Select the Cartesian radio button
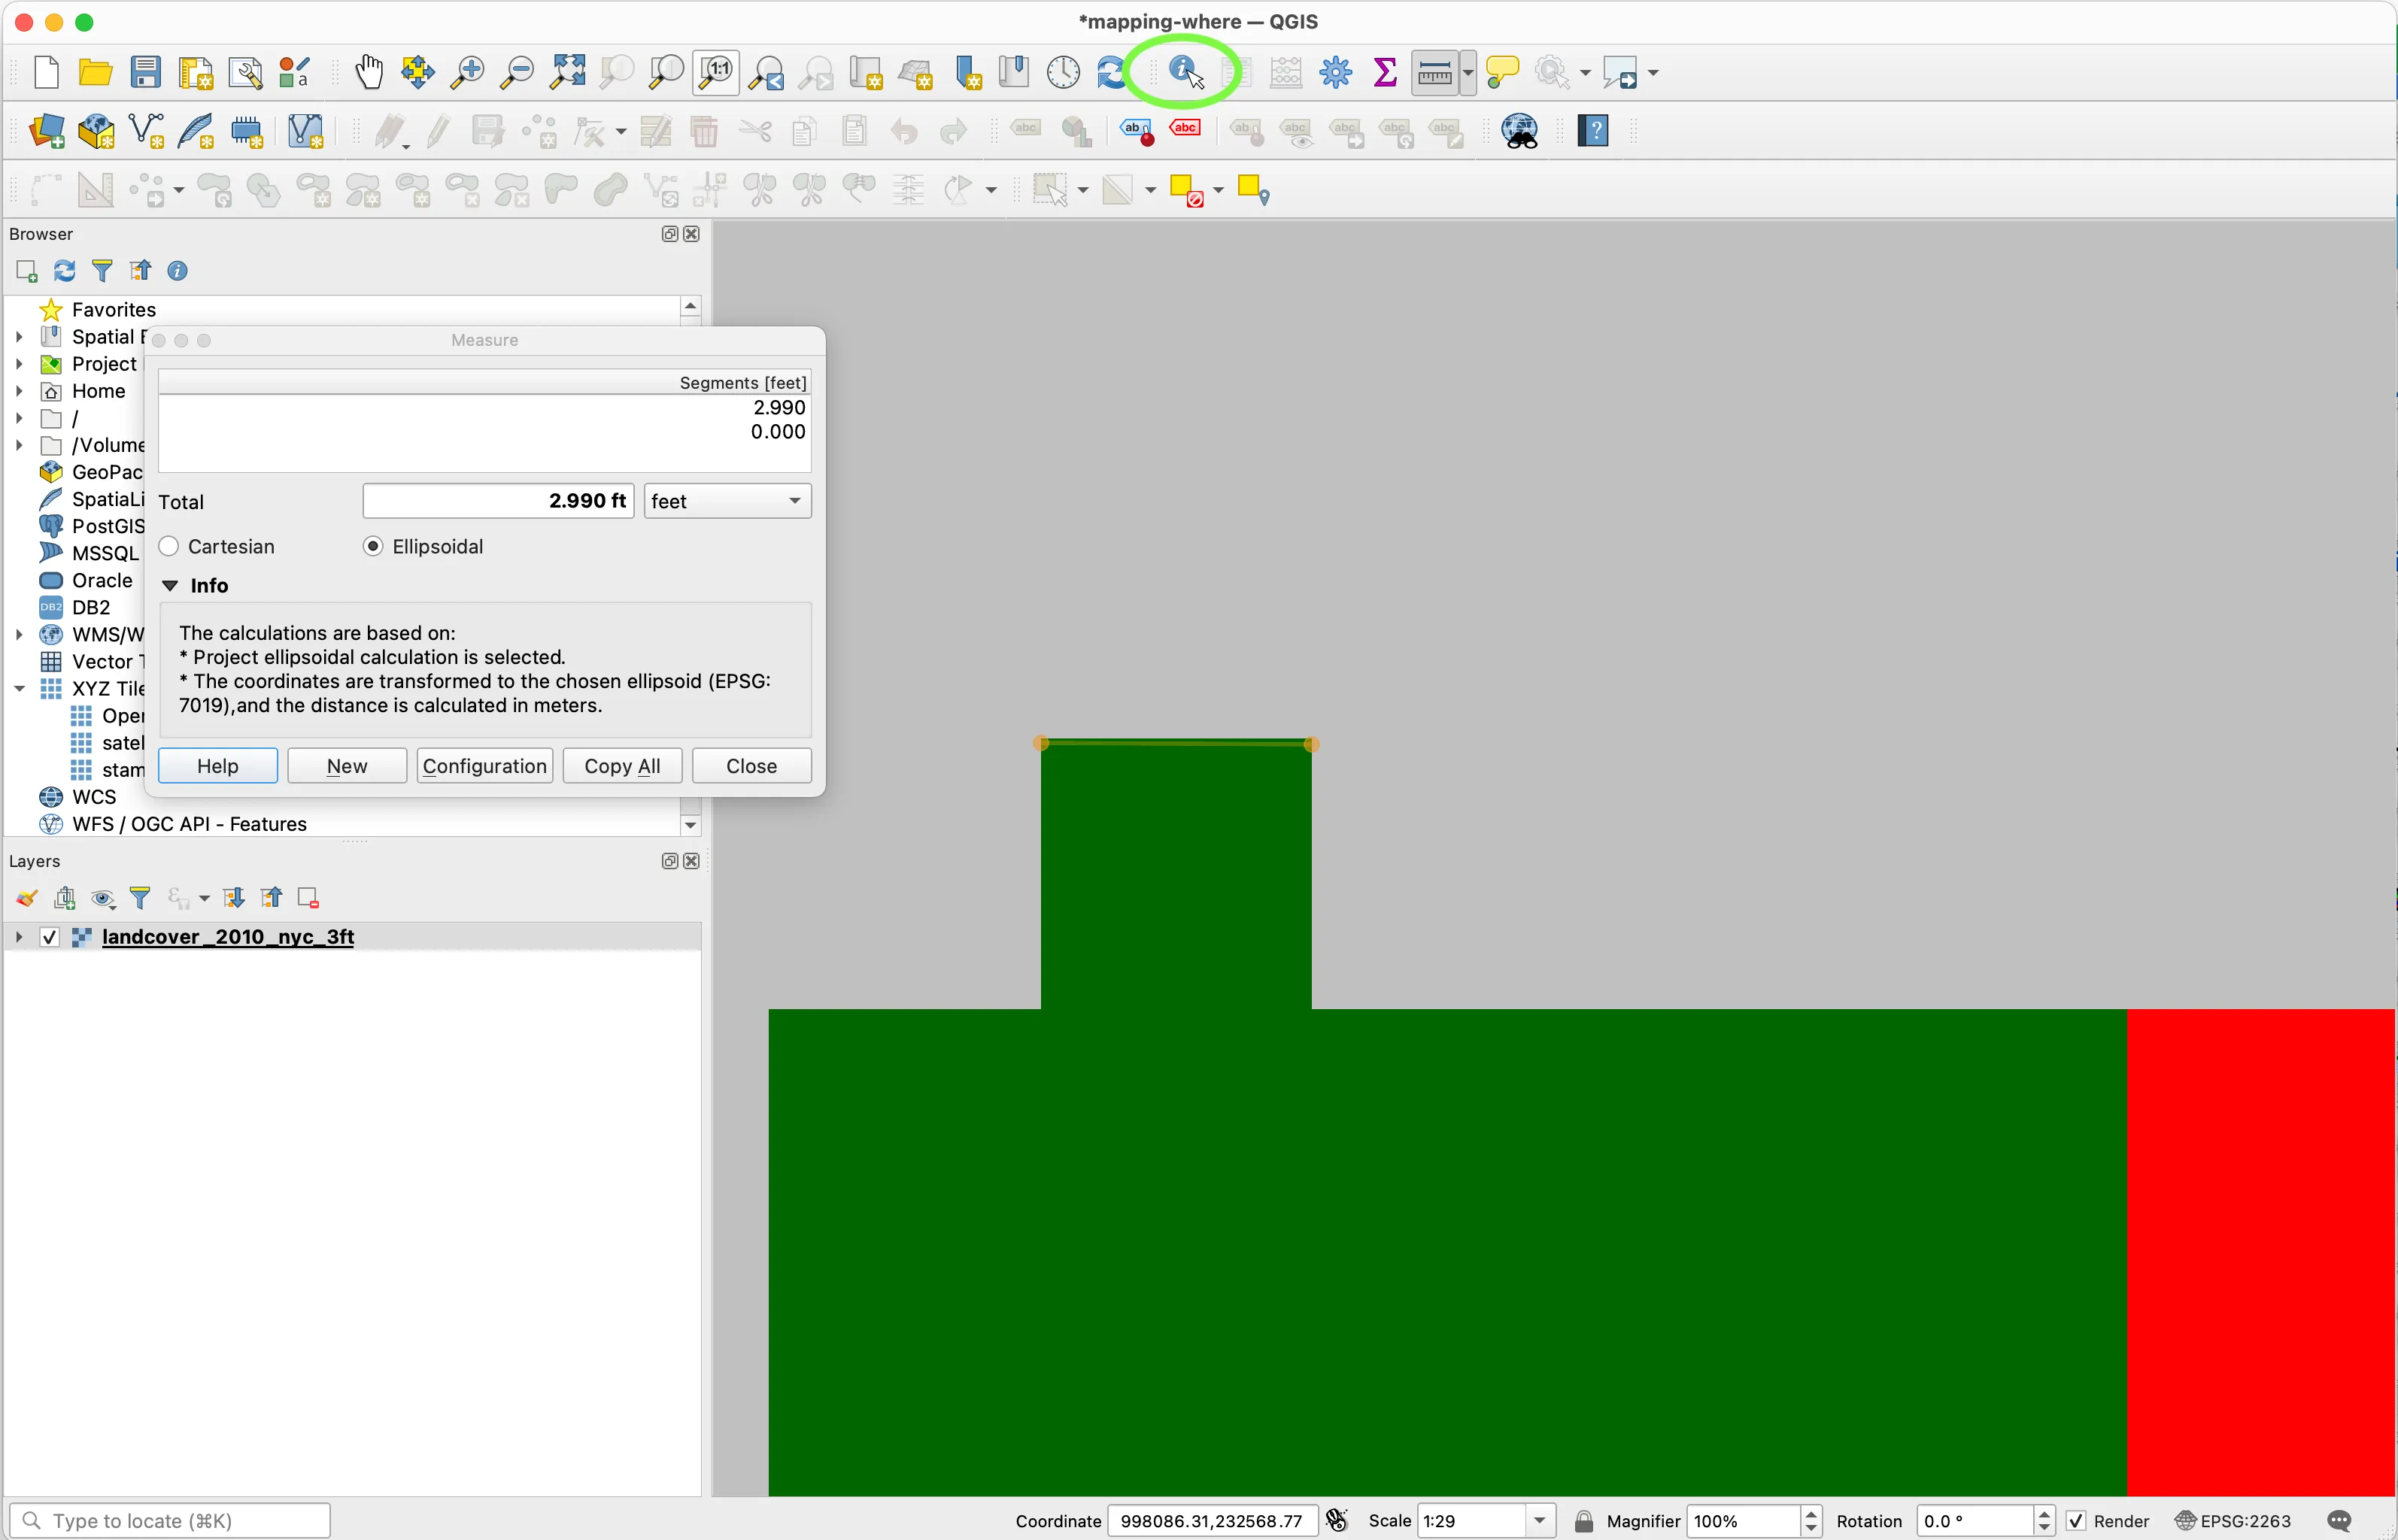This screenshot has width=2398, height=1540. click(x=169, y=546)
